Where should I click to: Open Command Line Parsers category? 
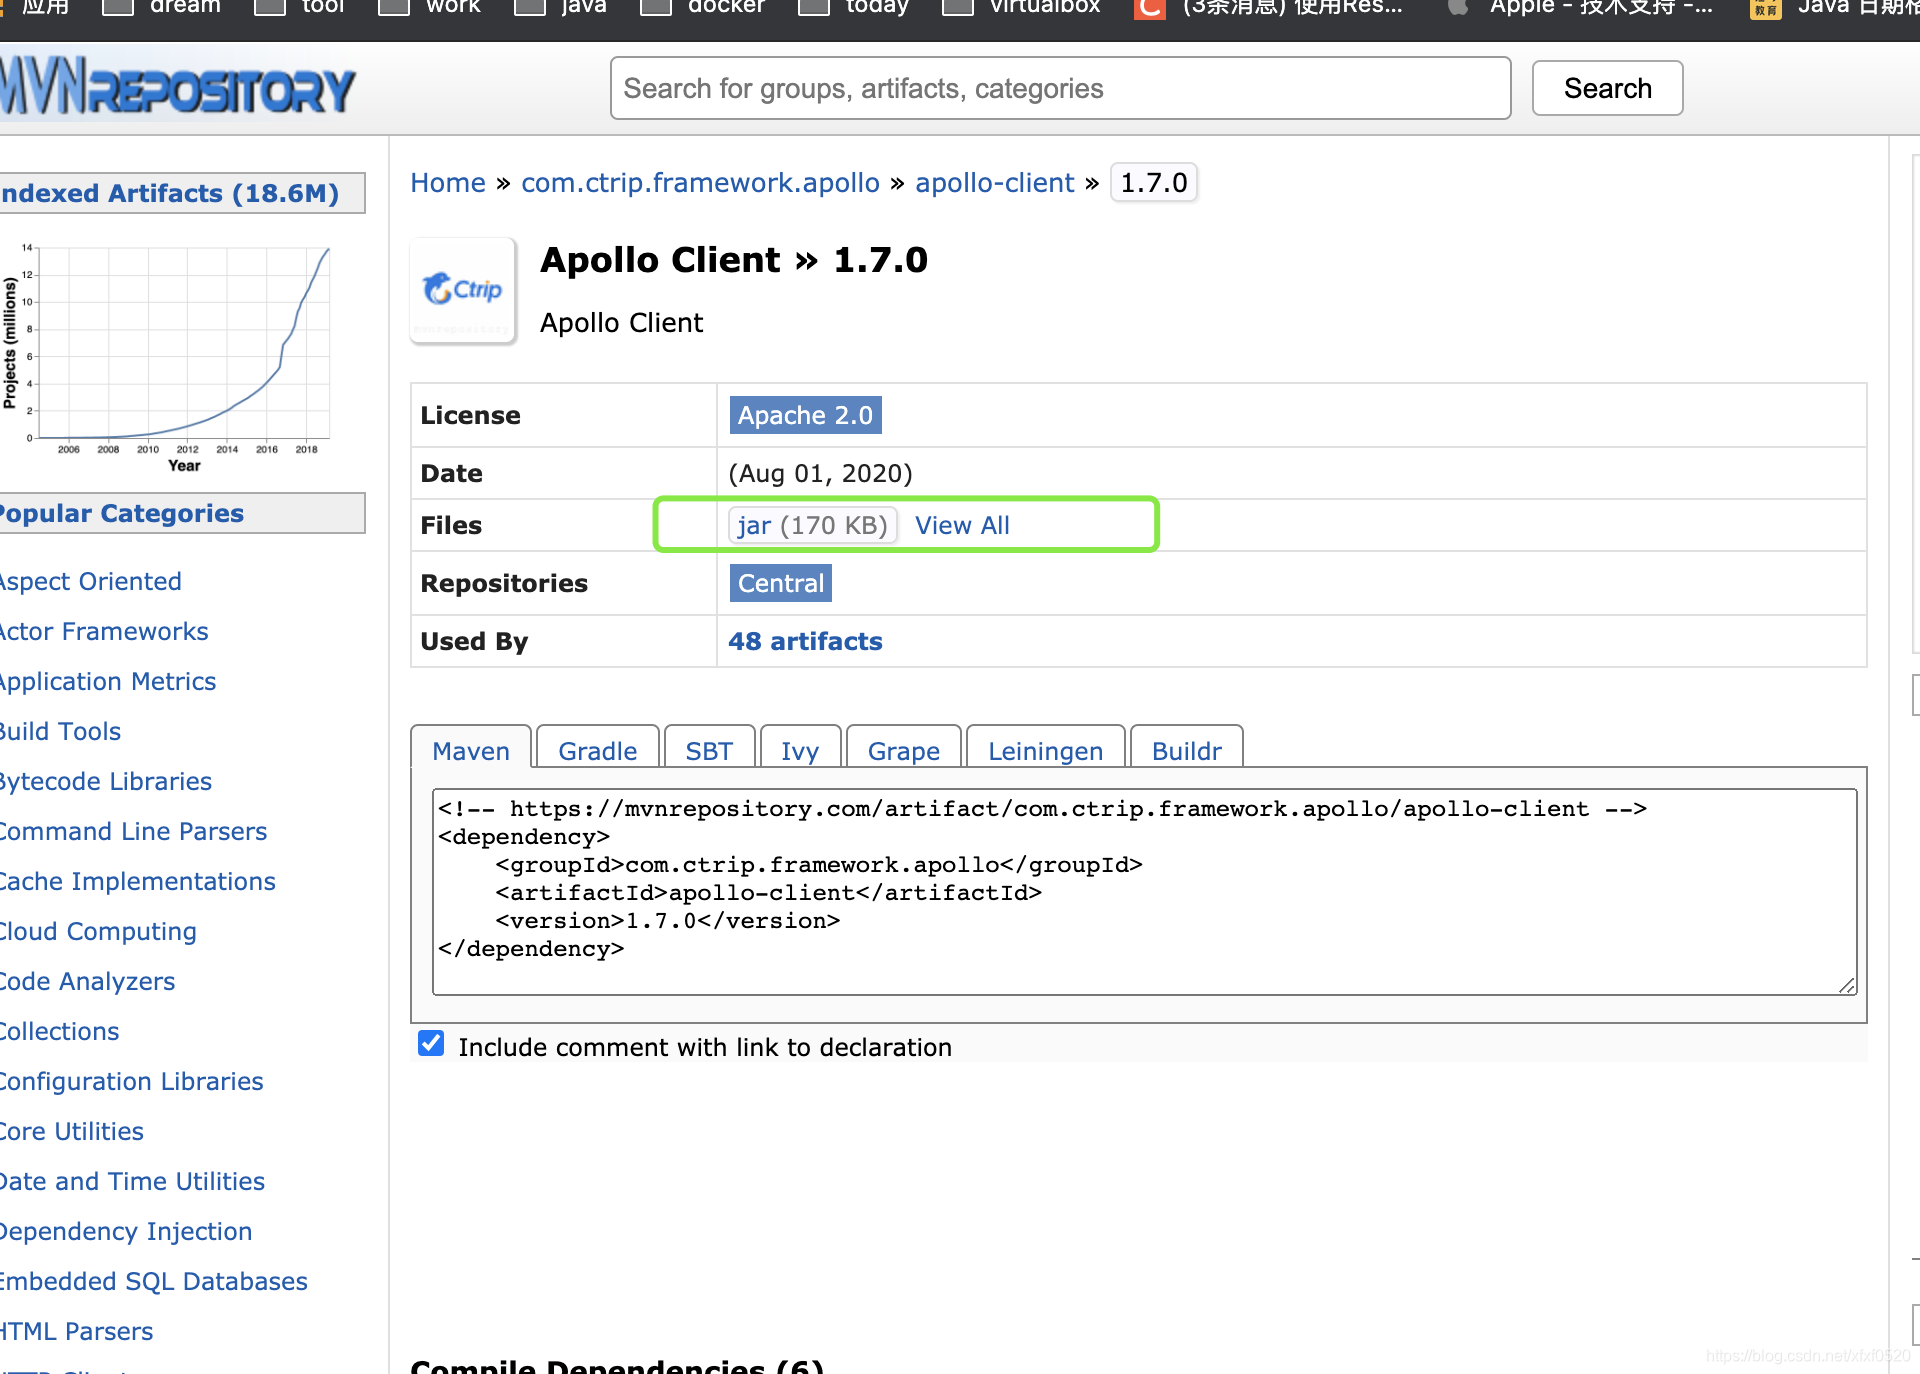pos(133,831)
